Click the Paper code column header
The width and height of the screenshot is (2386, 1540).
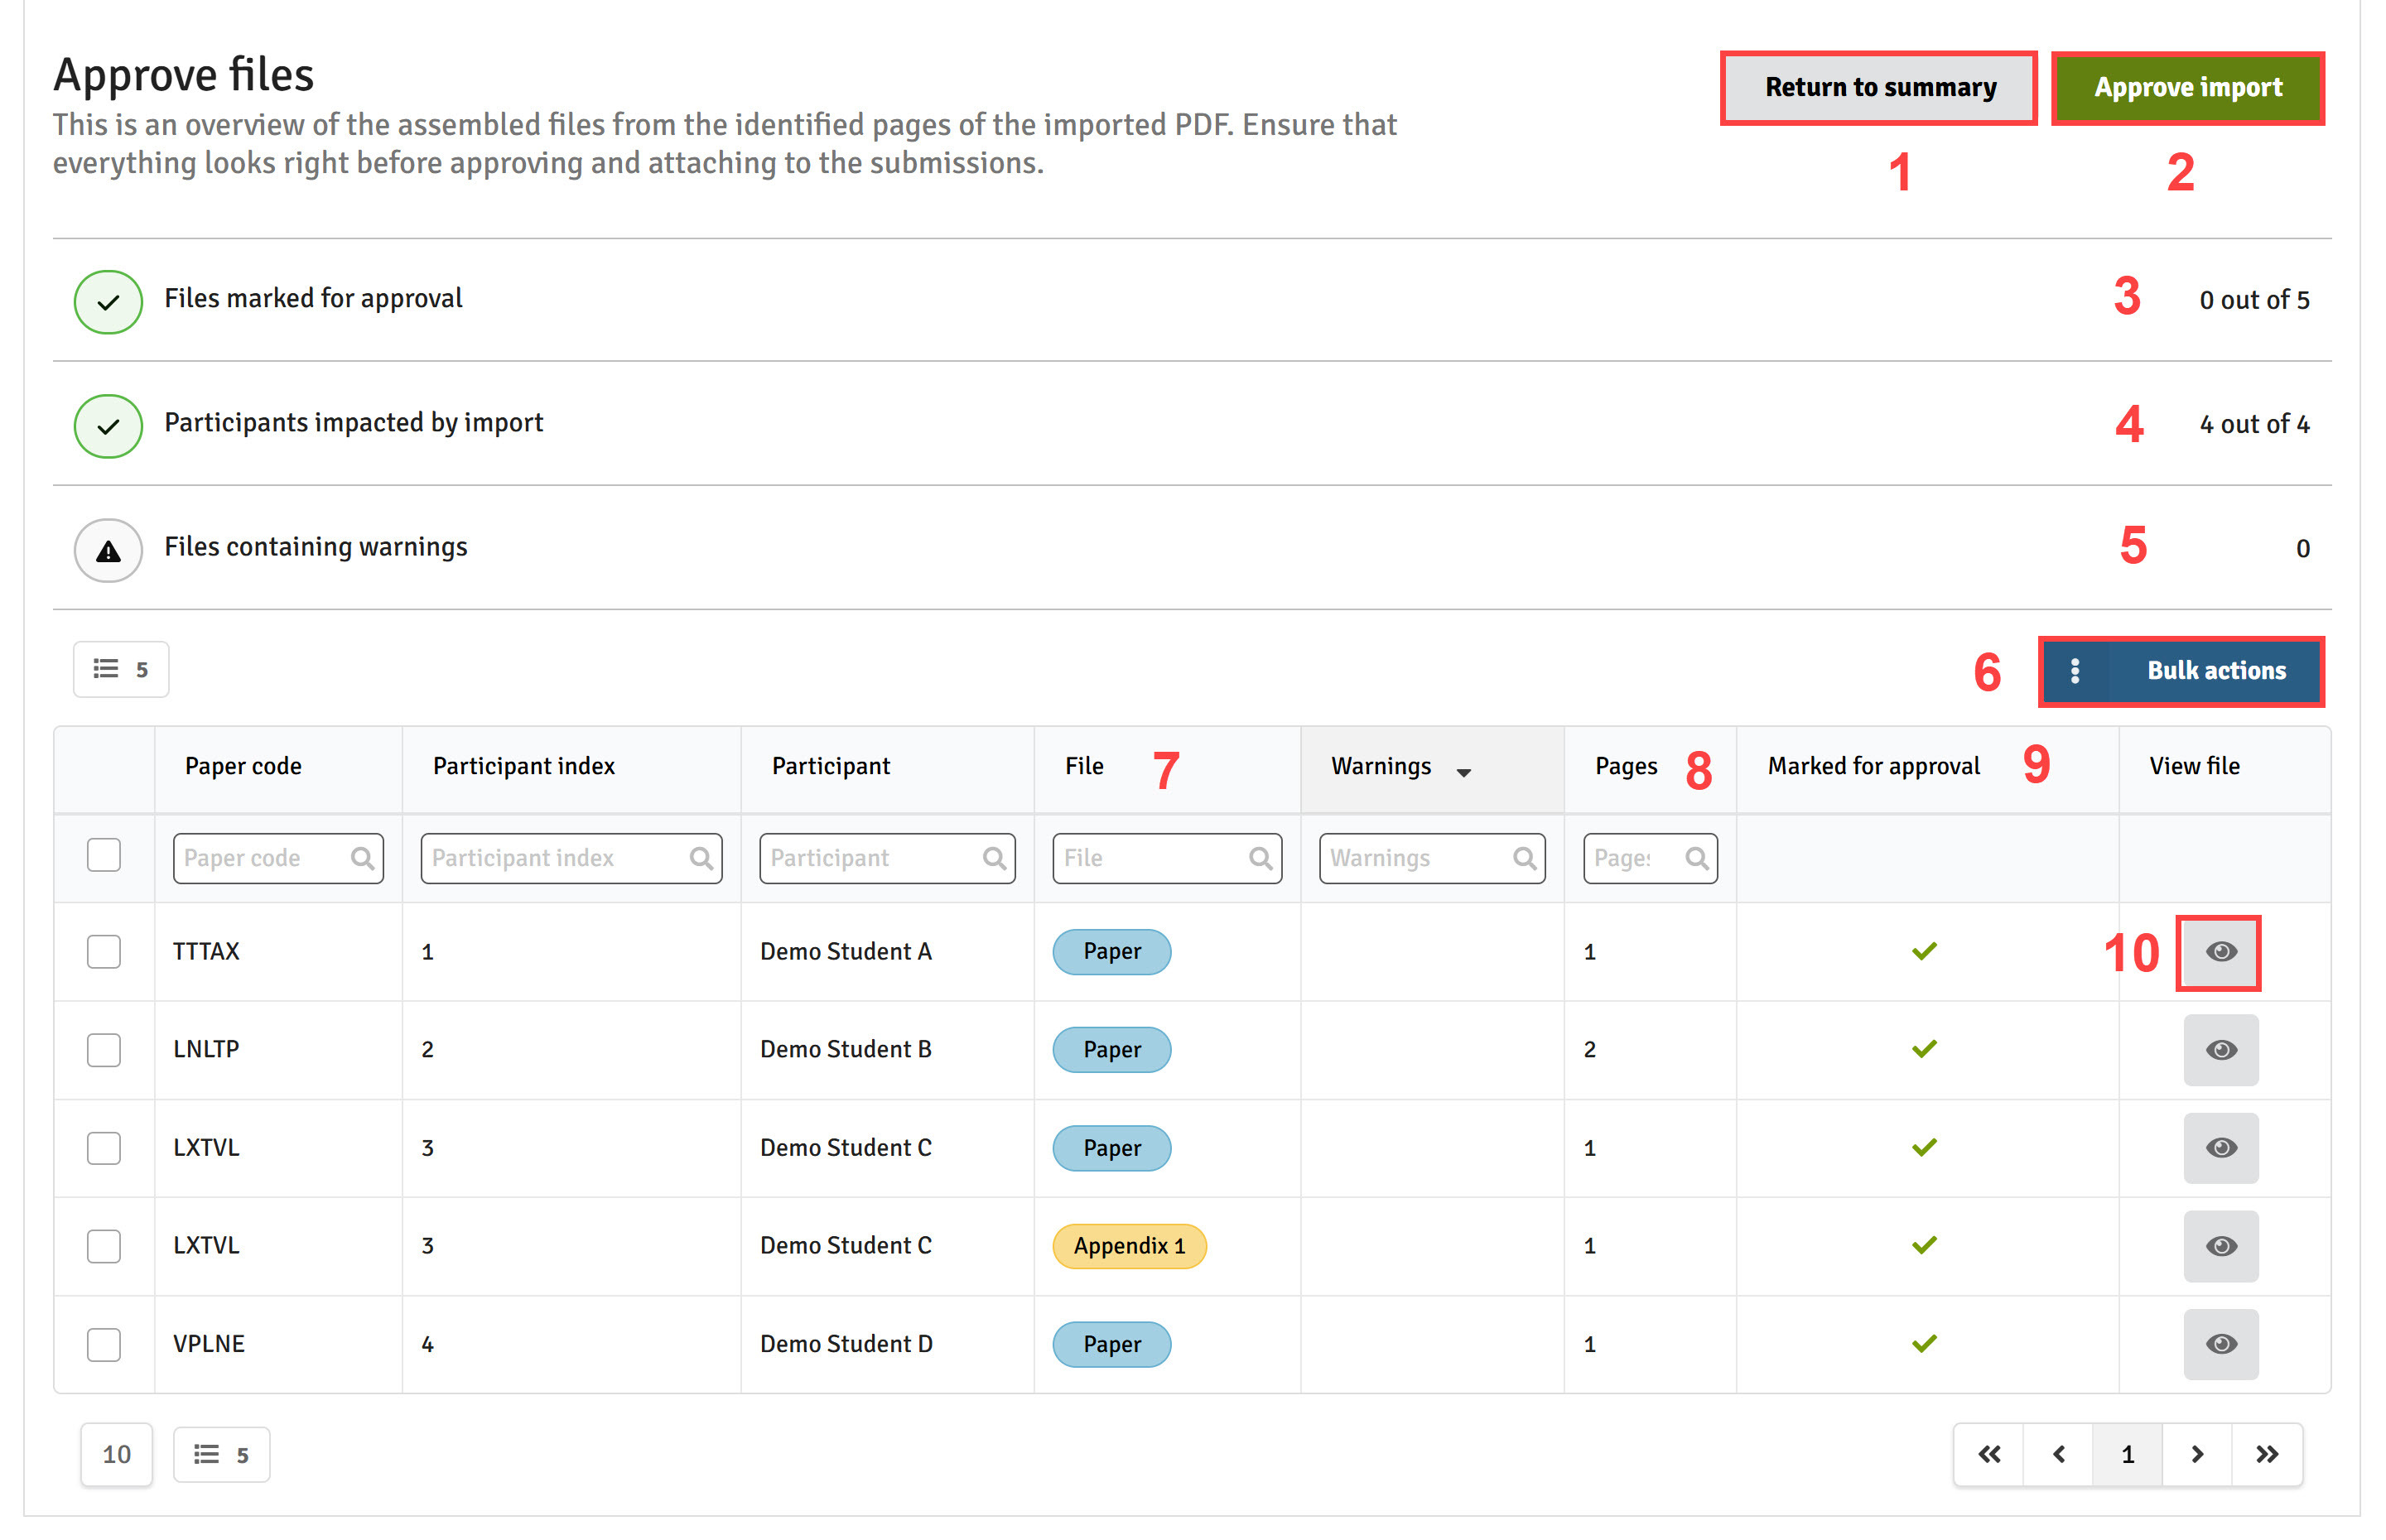point(243,766)
